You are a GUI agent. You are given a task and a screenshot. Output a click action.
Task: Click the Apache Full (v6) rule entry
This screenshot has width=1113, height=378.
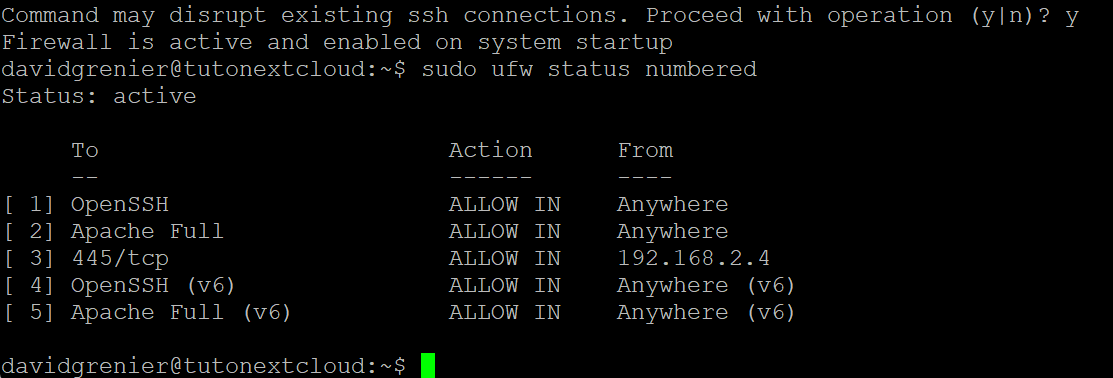pos(181,313)
